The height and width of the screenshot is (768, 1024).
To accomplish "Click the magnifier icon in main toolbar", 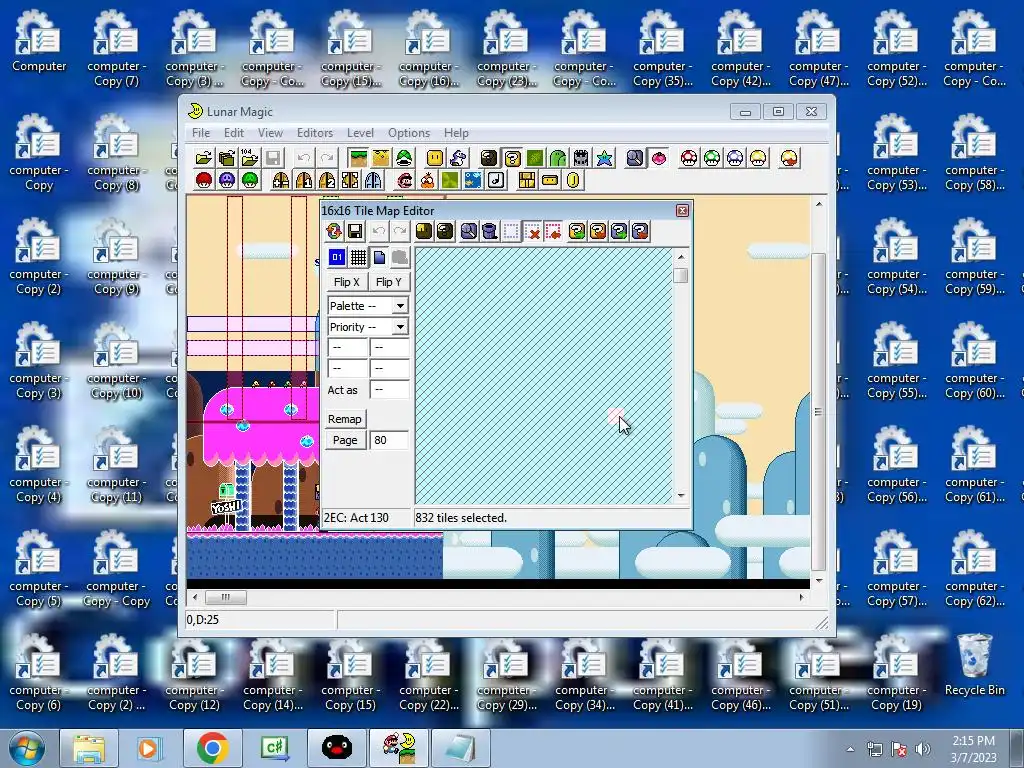I will 635,158.
